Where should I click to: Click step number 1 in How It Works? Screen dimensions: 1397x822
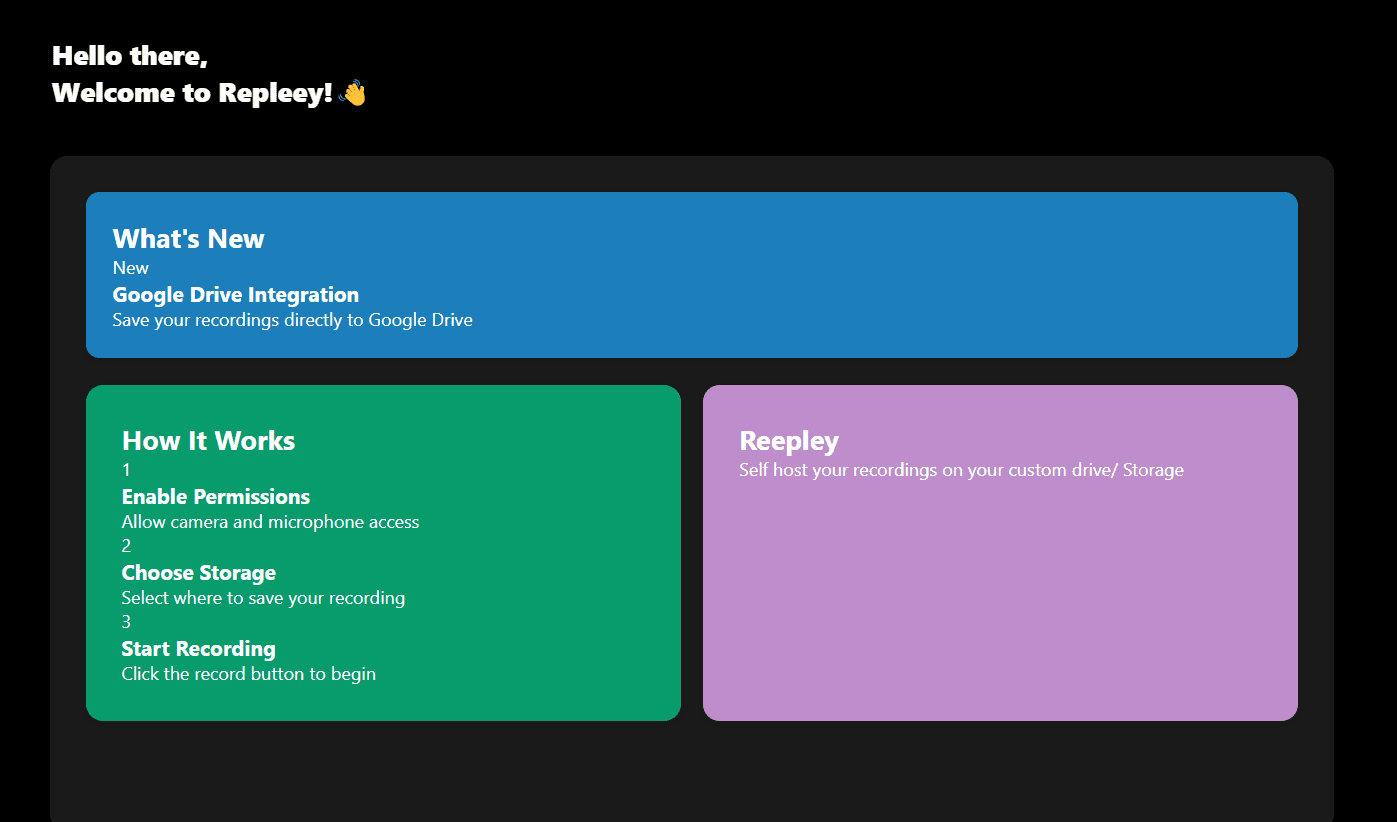[126, 470]
